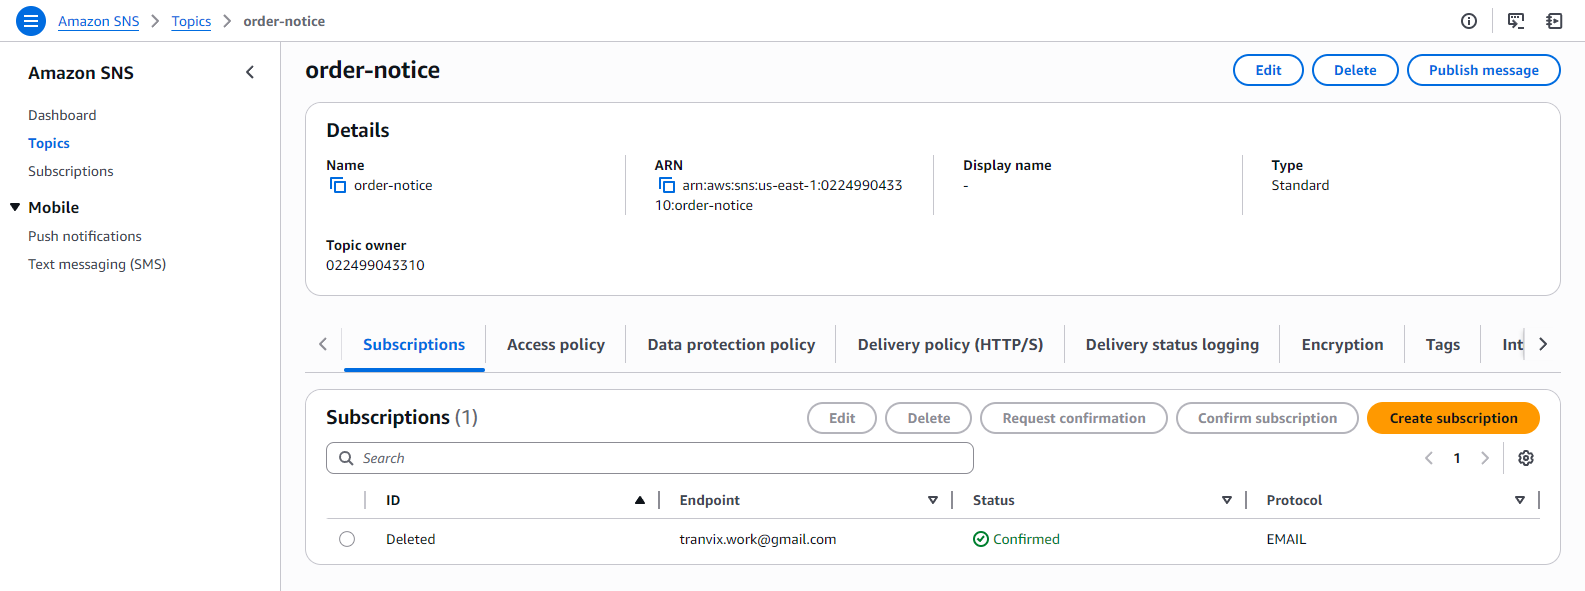Copy the topic name order-notice
The width and height of the screenshot is (1585, 591).
338,185
